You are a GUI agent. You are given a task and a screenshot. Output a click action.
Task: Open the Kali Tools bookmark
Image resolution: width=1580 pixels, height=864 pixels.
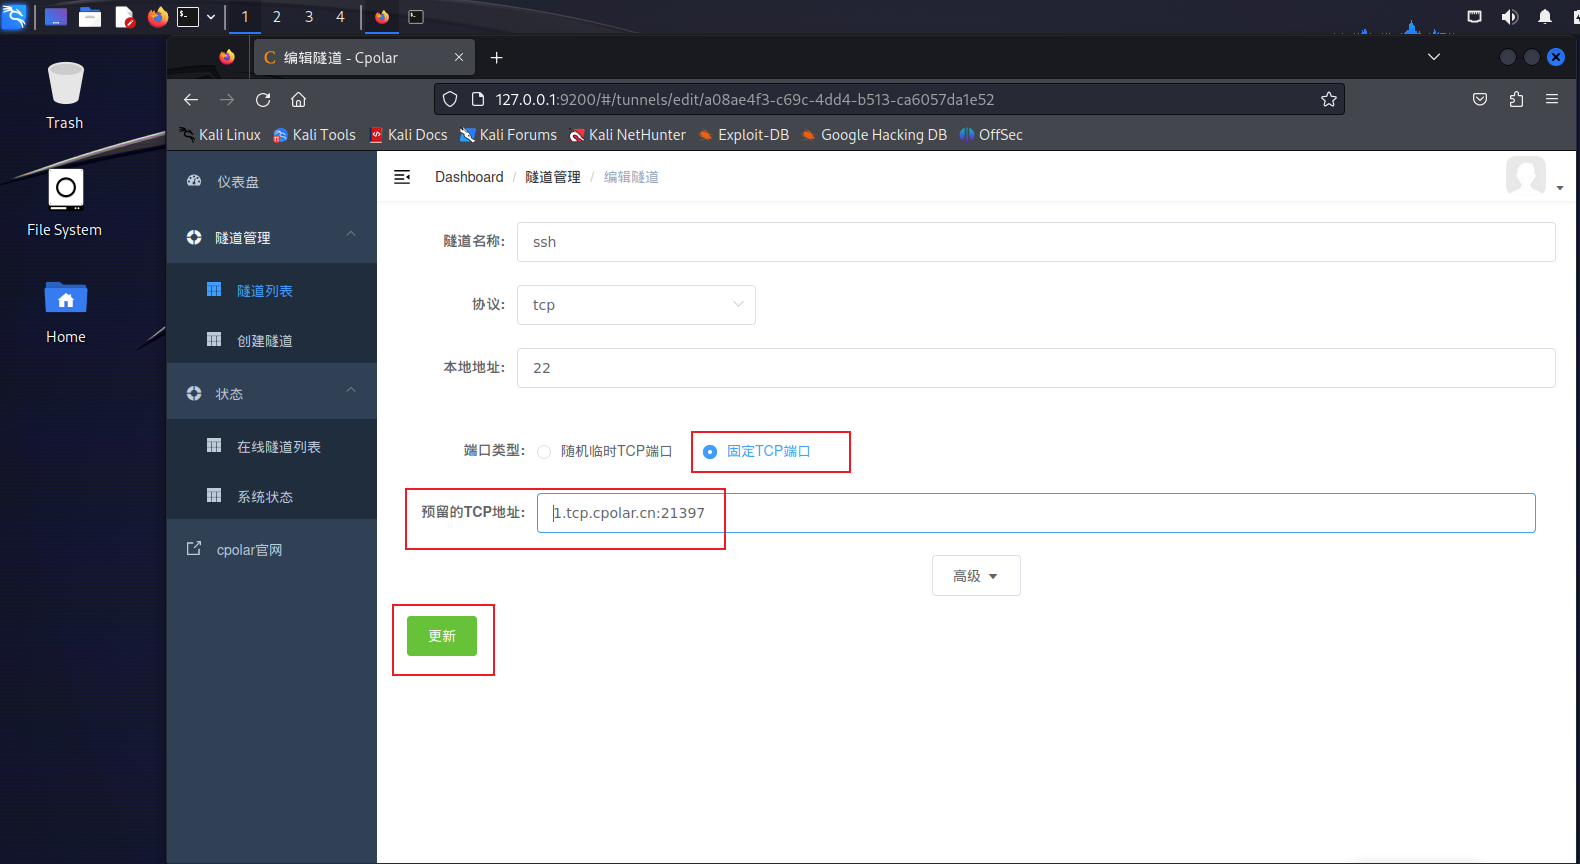coord(314,135)
